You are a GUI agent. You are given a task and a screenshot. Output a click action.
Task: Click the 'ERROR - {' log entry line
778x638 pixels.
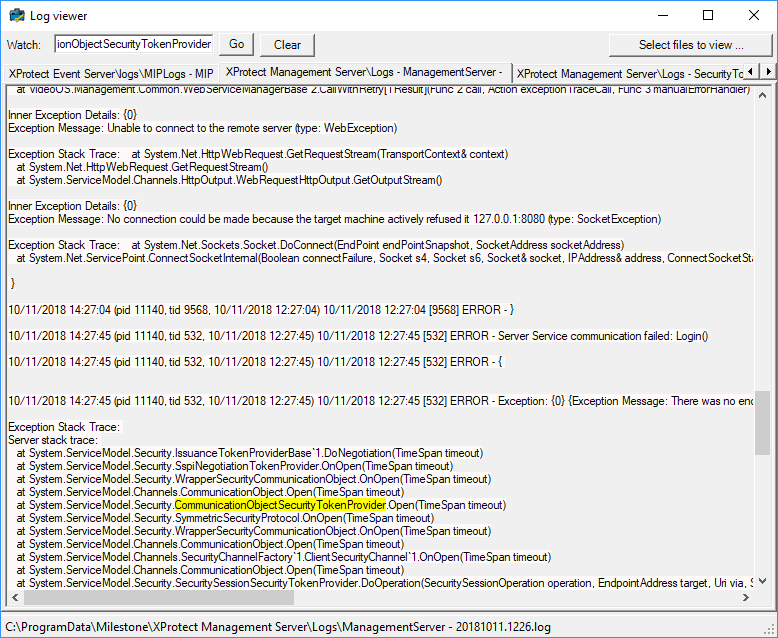[256, 362]
